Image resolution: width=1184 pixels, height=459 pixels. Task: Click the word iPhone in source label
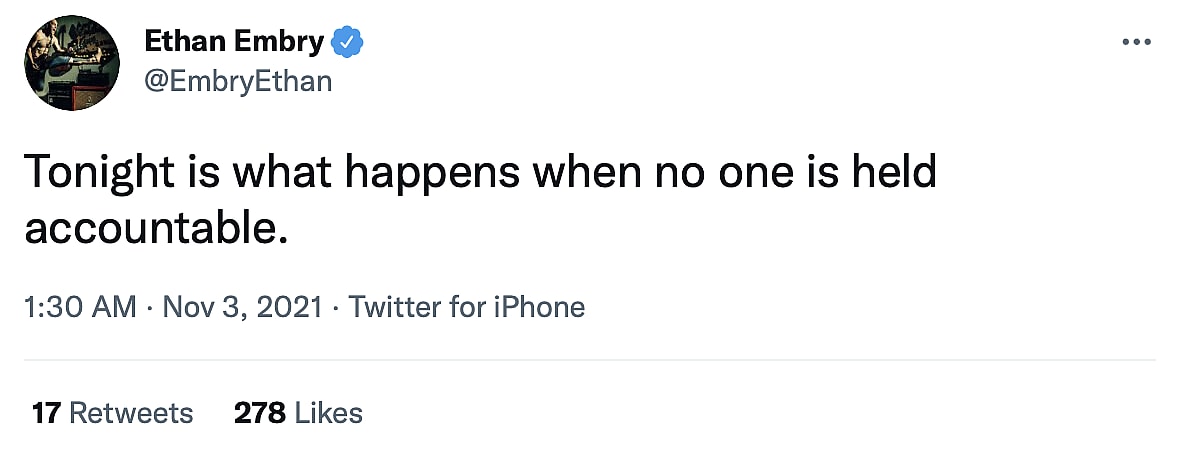tap(537, 307)
